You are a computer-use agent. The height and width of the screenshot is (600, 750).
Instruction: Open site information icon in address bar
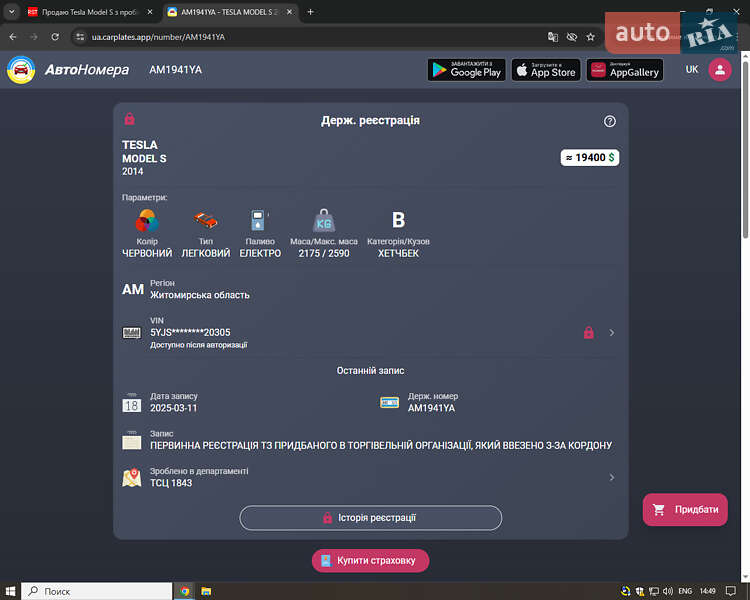click(80, 37)
